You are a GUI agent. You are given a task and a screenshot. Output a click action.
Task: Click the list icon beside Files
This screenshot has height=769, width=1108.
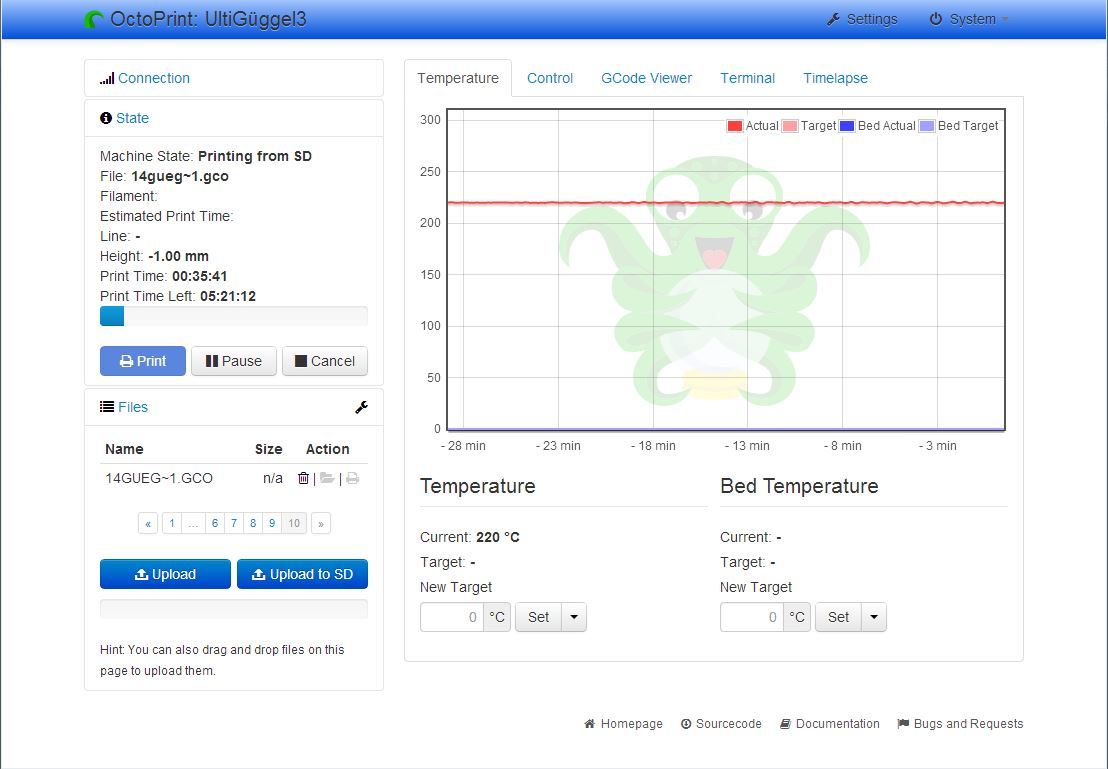point(107,406)
